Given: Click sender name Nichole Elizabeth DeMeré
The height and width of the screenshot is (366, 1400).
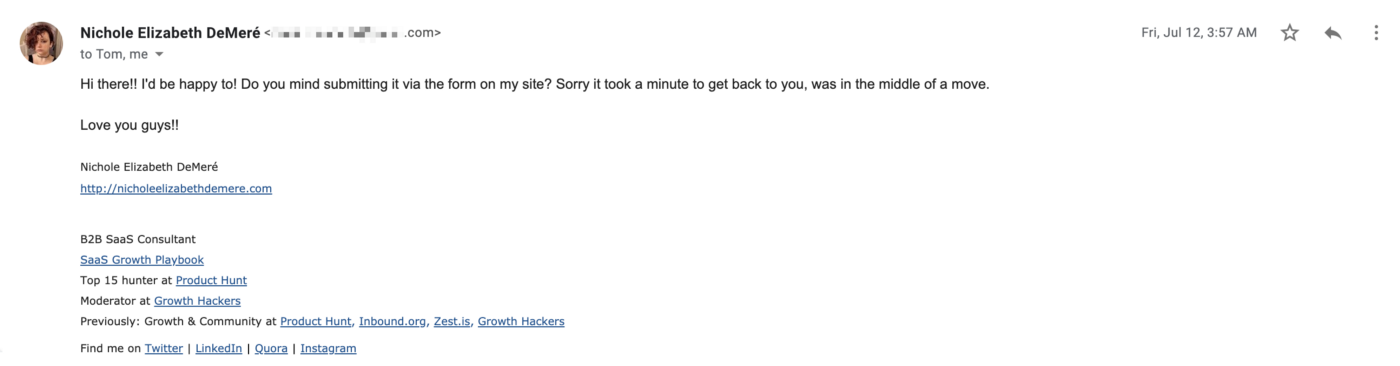Looking at the screenshot, I should click(x=170, y=33).
